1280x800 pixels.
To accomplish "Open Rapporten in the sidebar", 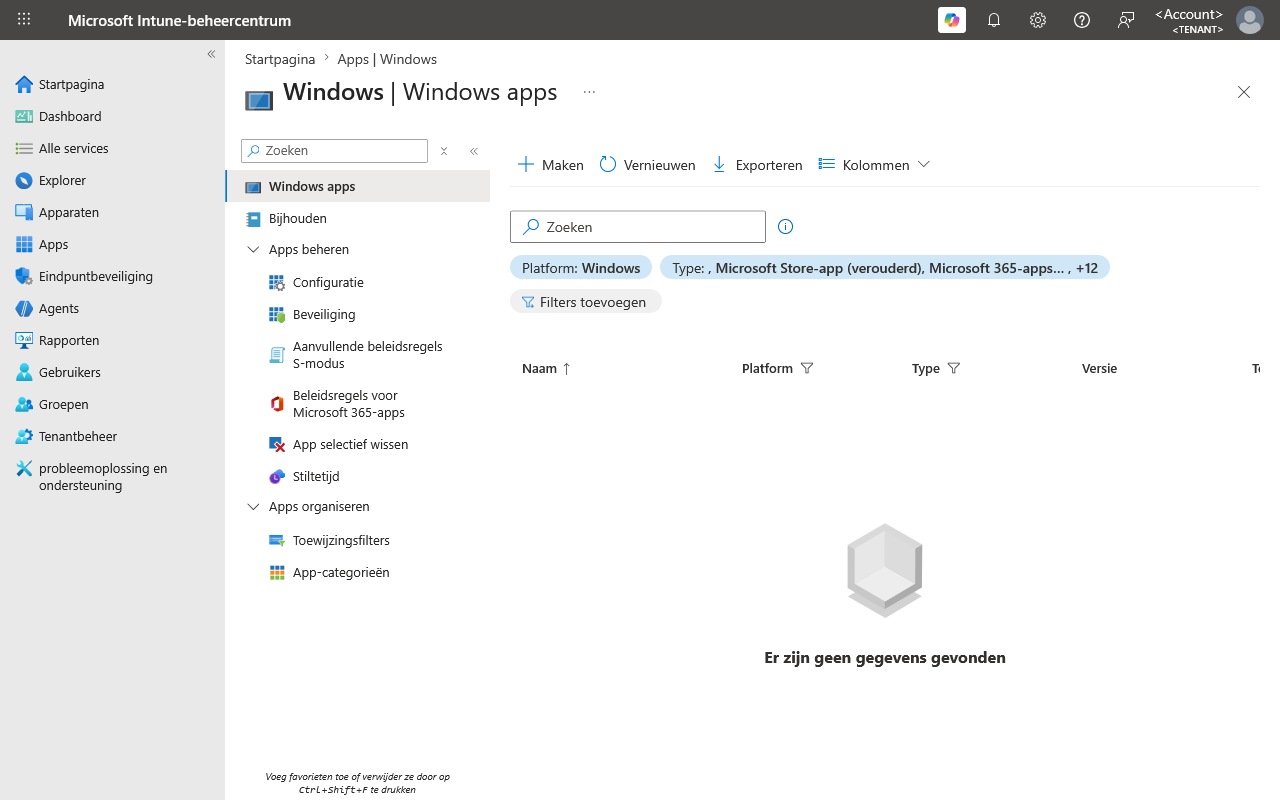I will pyautogui.click(x=112, y=340).
